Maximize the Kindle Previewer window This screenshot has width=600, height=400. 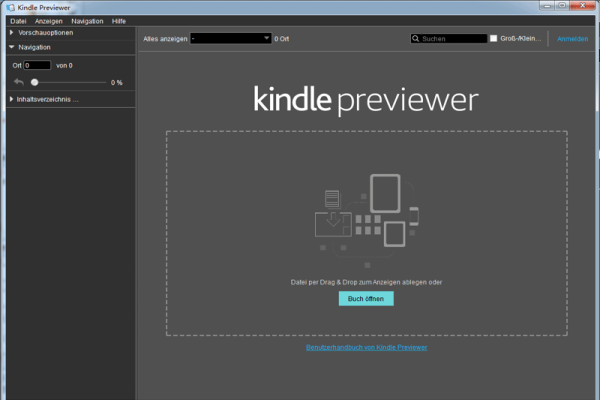coord(562,6)
